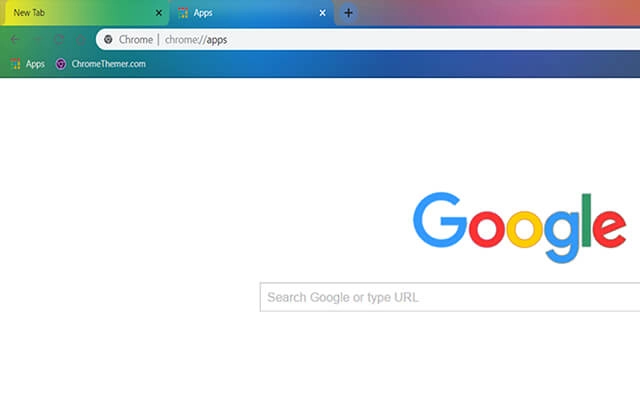
Task: Switch to the Apps tab
Action: (x=252, y=13)
